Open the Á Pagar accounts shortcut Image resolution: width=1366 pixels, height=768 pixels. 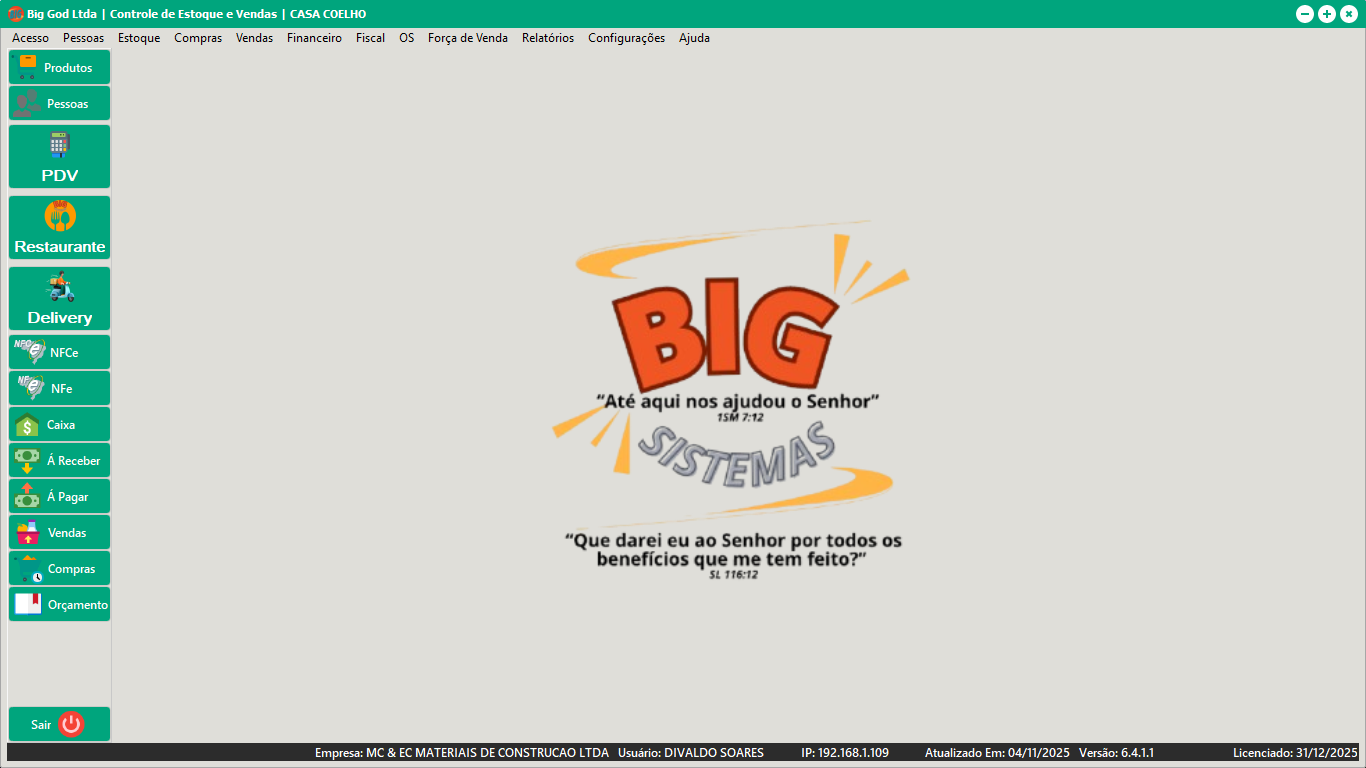point(59,496)
